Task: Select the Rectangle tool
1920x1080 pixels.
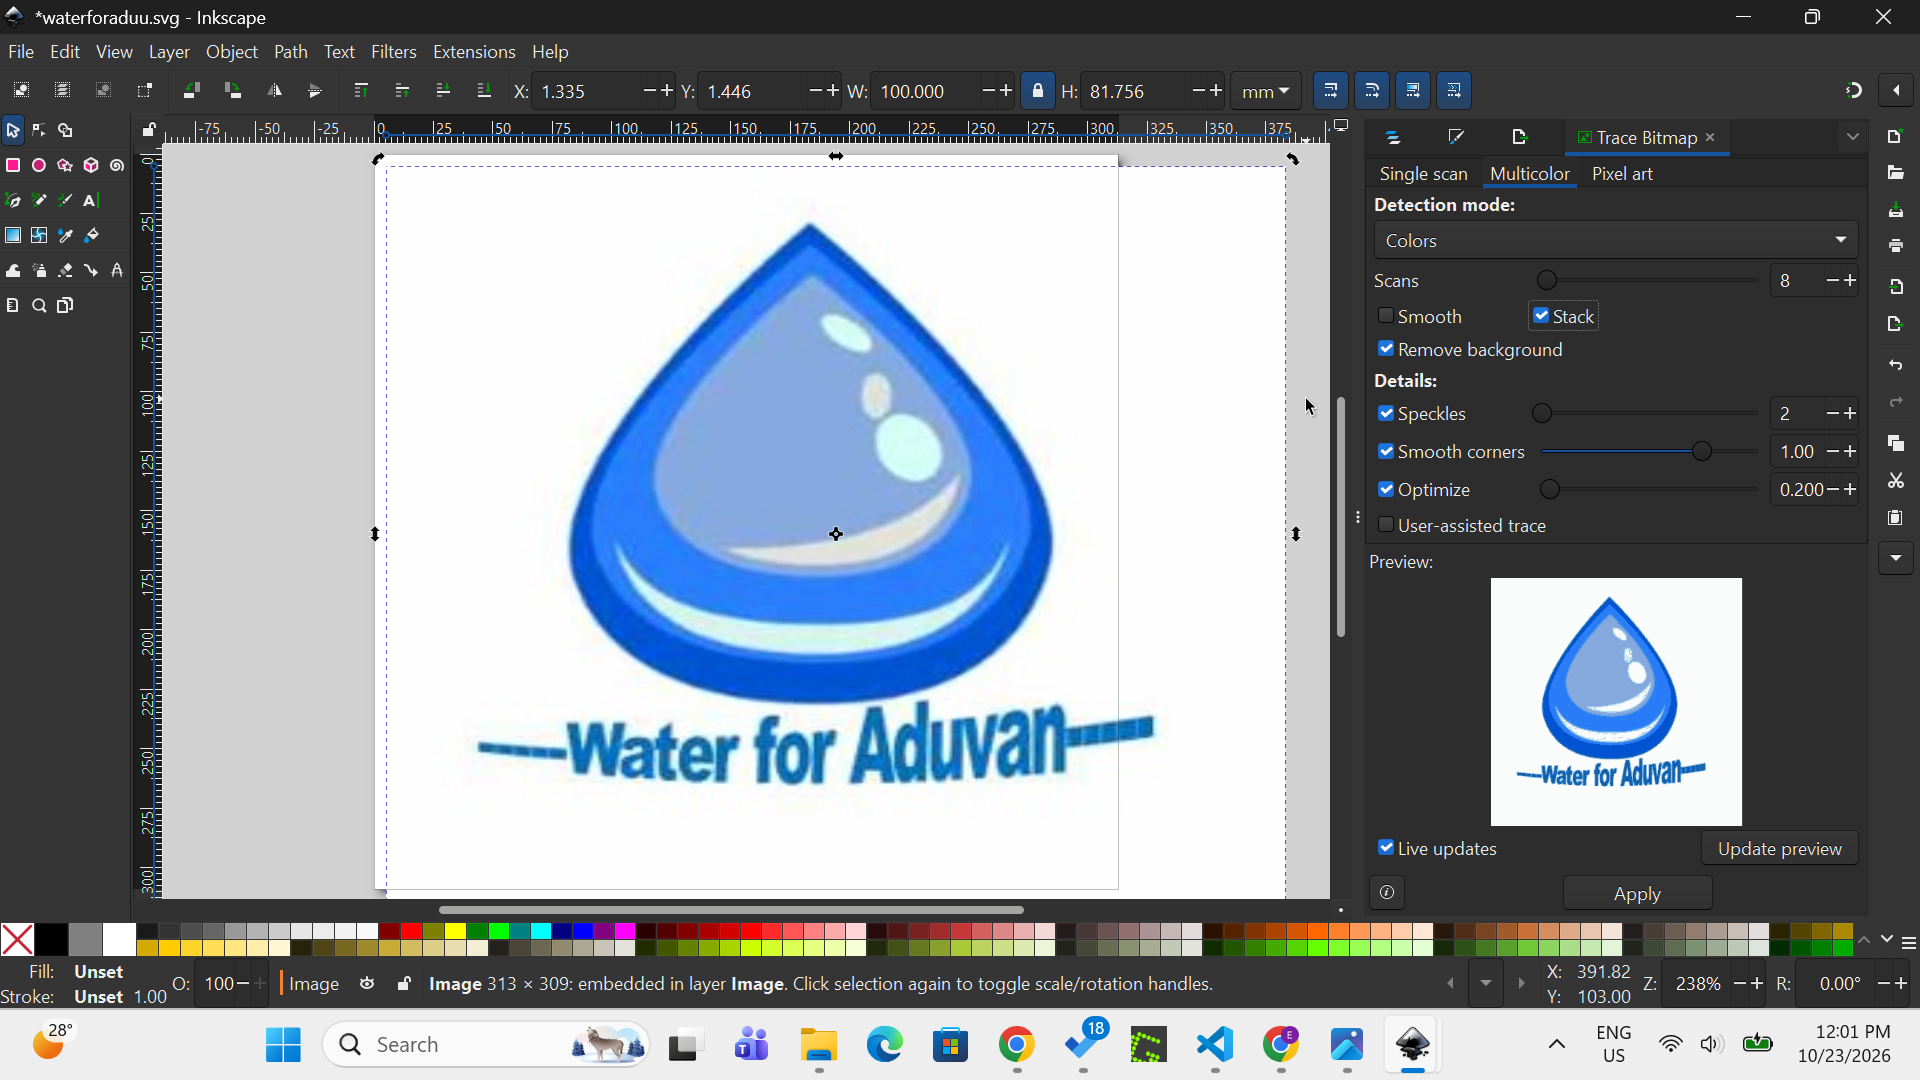Action: (x=13, y=166)
